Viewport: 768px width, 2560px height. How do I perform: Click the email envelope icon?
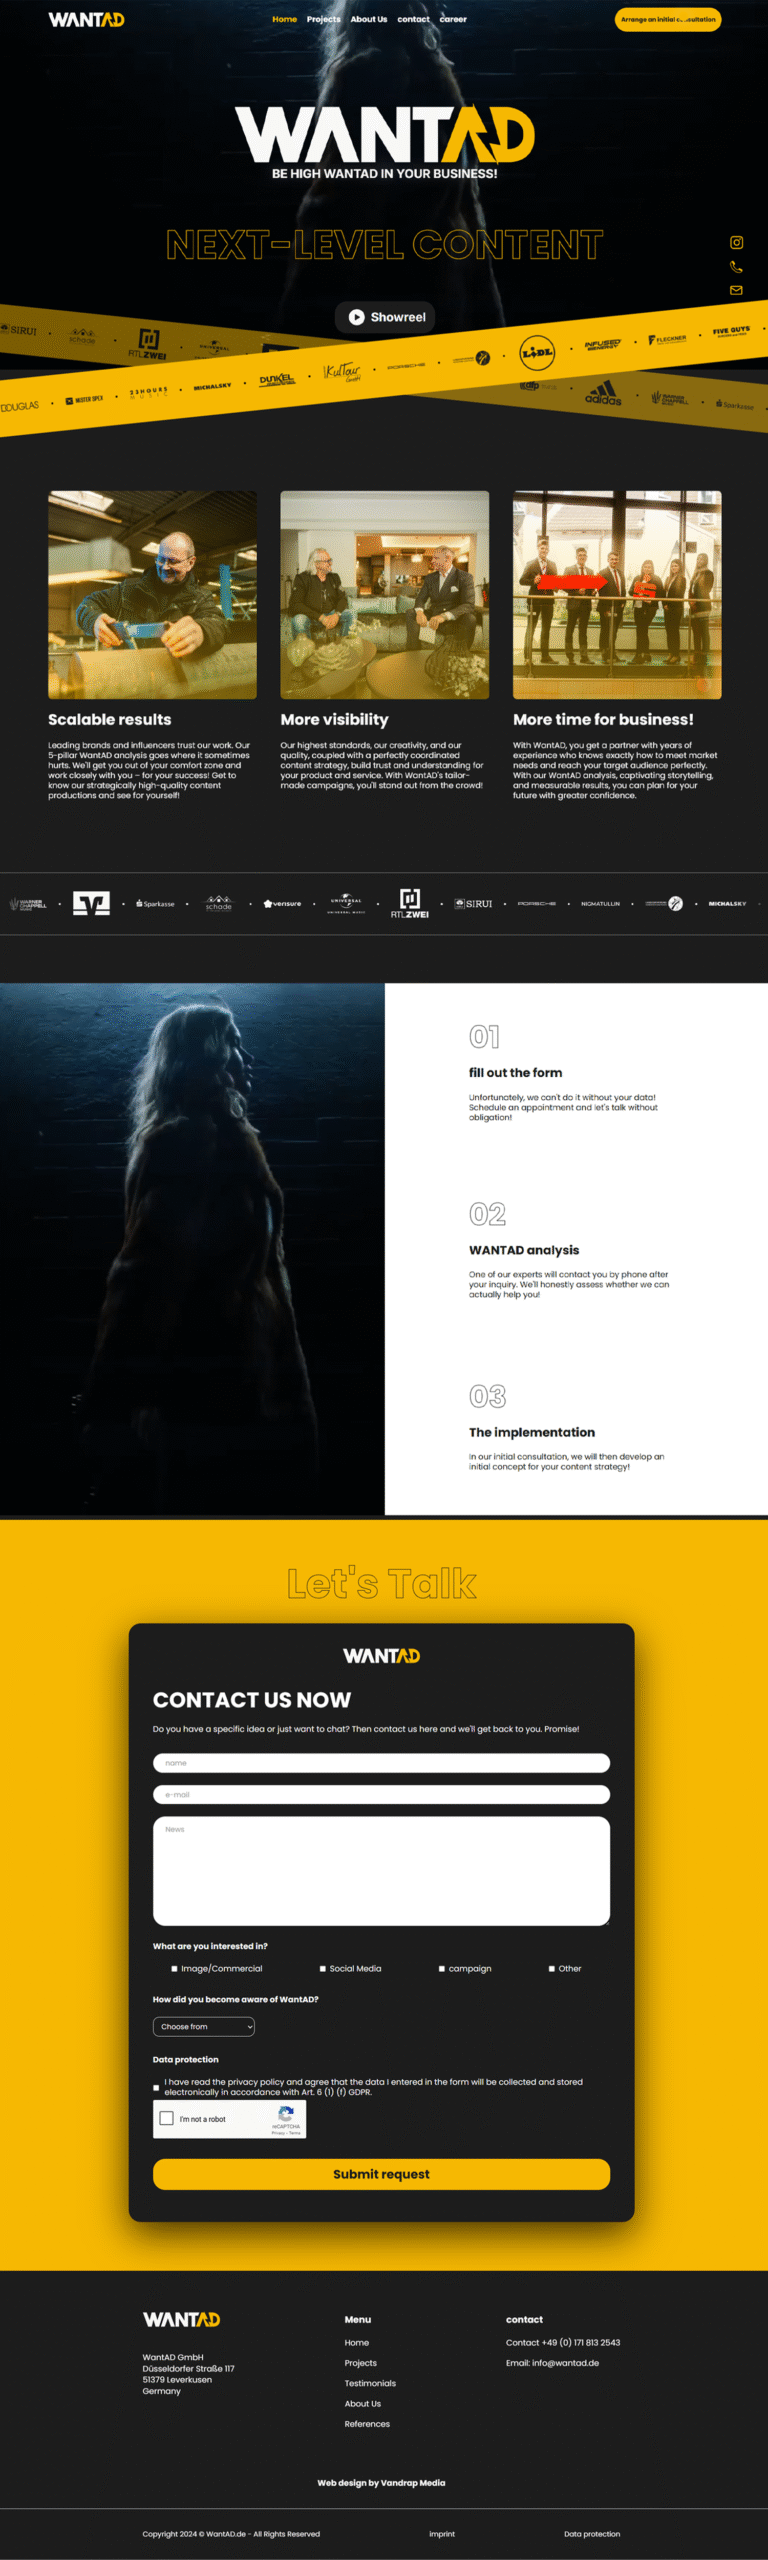tap(736, 291)
